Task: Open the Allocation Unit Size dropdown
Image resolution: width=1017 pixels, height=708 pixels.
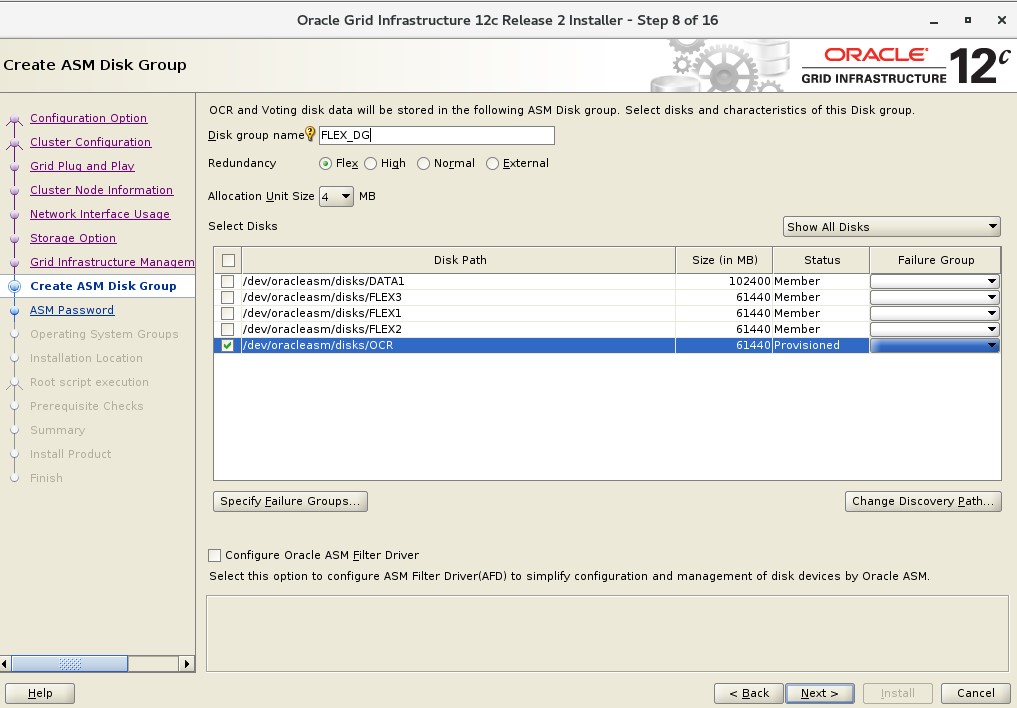Action: click(x=337, y=196)
